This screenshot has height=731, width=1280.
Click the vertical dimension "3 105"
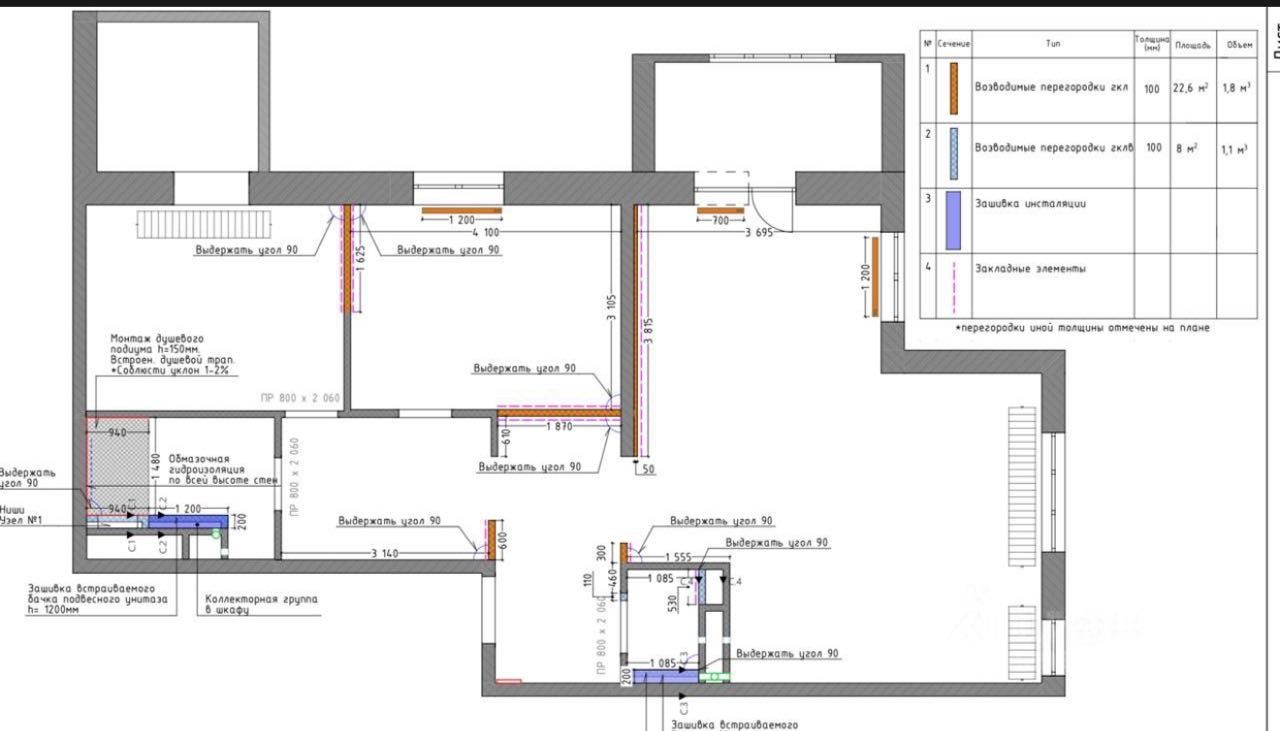pos(611,310)
